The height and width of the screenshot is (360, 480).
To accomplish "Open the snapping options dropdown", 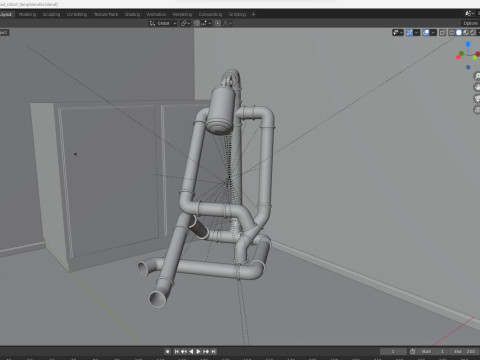I will [206, 23].
